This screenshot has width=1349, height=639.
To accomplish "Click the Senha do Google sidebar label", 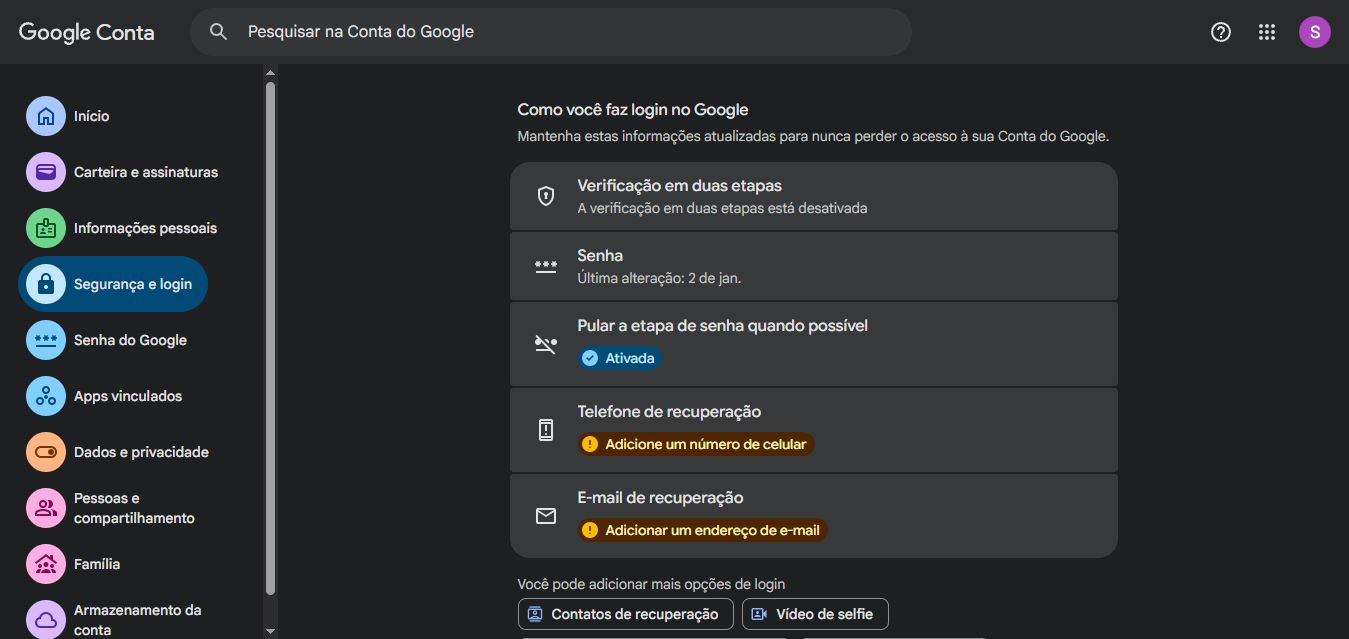I will pyautogui.click(x=130, y=340).
